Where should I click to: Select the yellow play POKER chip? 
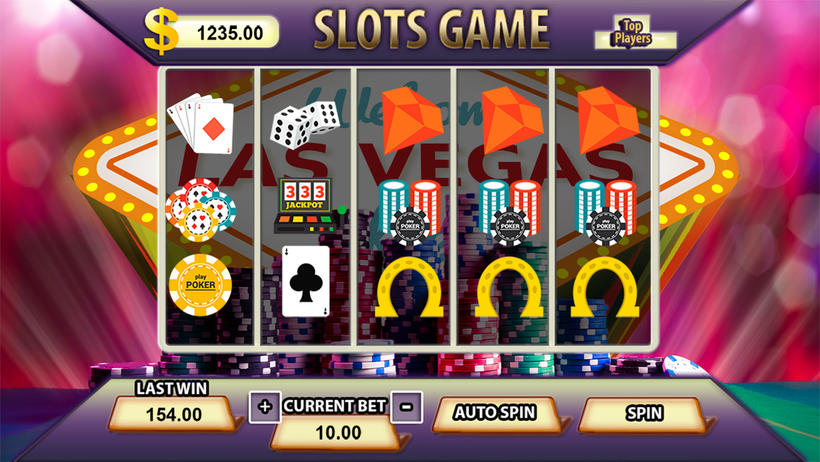point(200,284)
